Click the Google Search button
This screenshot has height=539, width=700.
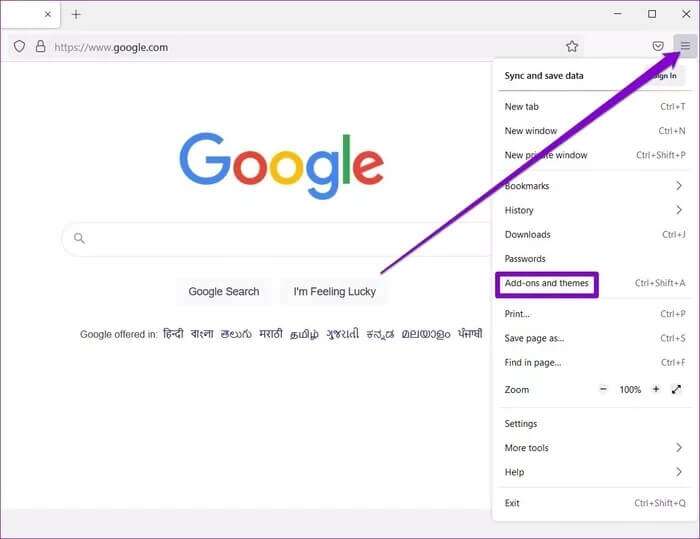click(224, 291)
